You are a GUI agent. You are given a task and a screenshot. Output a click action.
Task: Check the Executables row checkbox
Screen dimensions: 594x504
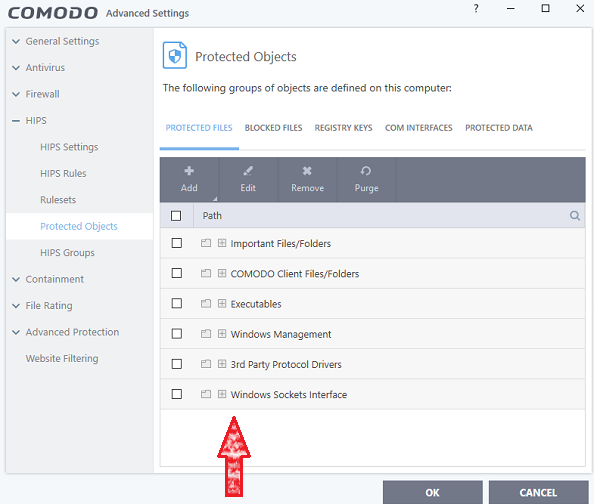point(177,304)
